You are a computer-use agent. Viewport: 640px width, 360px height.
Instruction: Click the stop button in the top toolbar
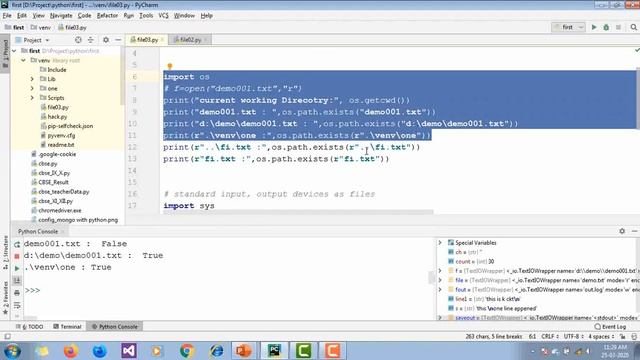click(x=618, y=27)
